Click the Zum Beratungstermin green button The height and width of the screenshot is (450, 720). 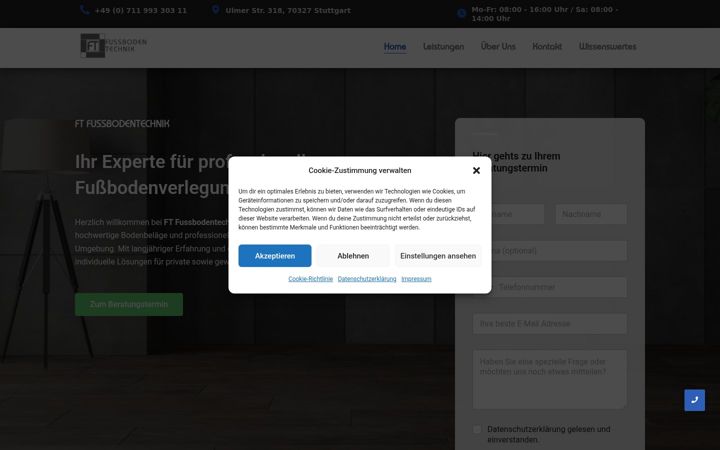click(129, 304)
